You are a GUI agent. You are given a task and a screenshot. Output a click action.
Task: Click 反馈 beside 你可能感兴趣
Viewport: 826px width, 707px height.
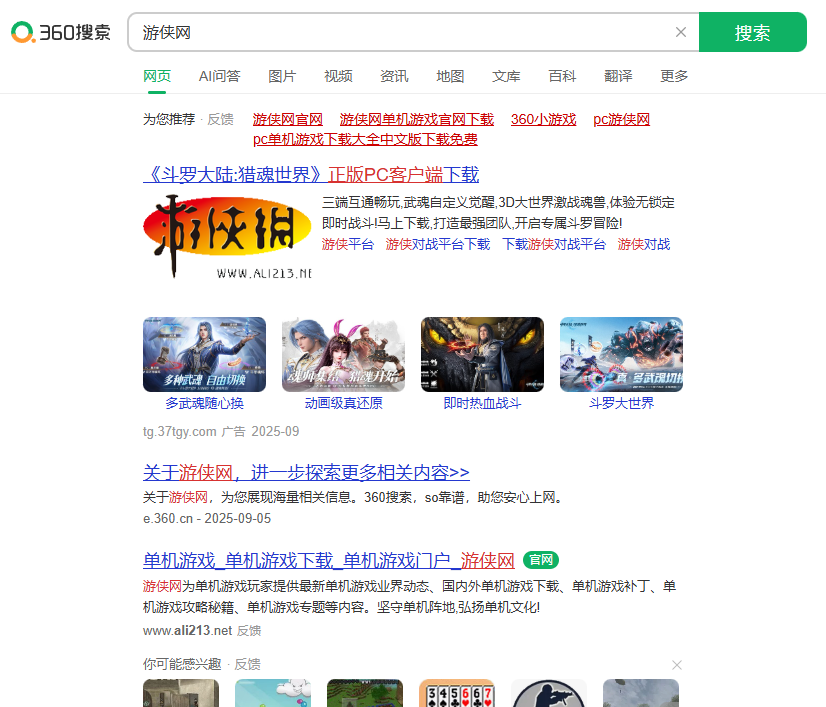click(x=247, y=664)
